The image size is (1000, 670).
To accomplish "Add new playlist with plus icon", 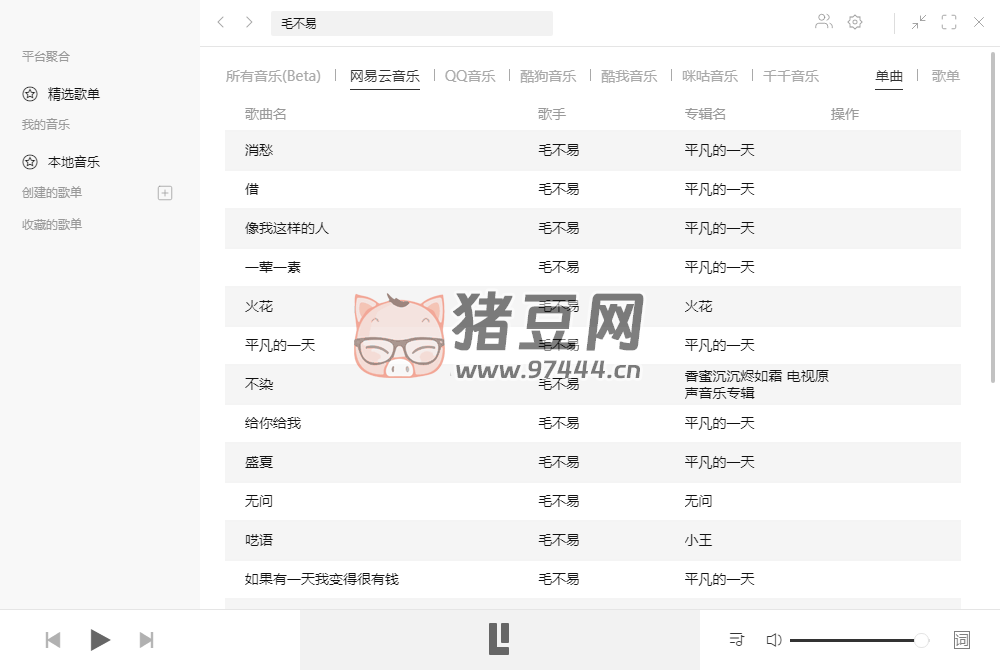I will (166, 193).
